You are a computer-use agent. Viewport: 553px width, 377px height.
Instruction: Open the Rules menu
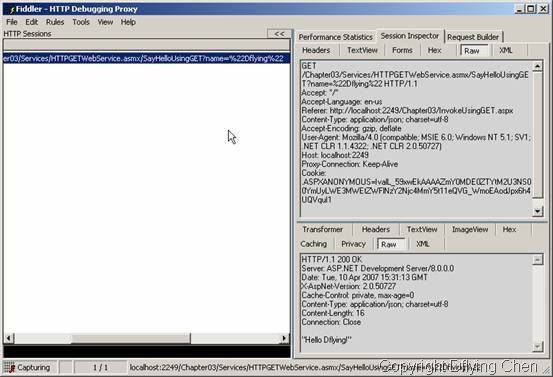click(55, 22)
